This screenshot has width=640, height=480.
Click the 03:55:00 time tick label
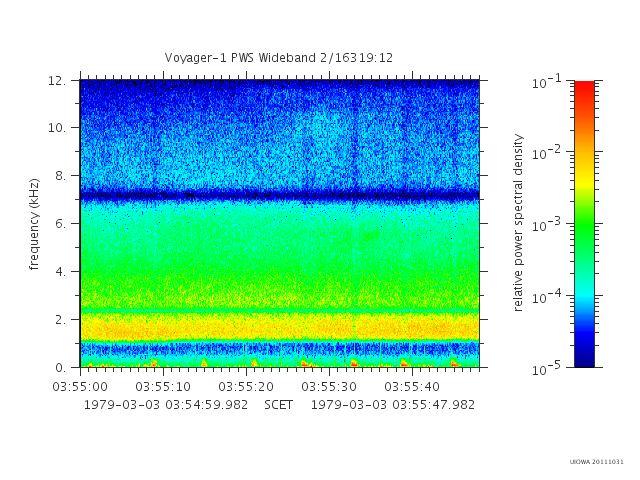click(x=80, y=387)
